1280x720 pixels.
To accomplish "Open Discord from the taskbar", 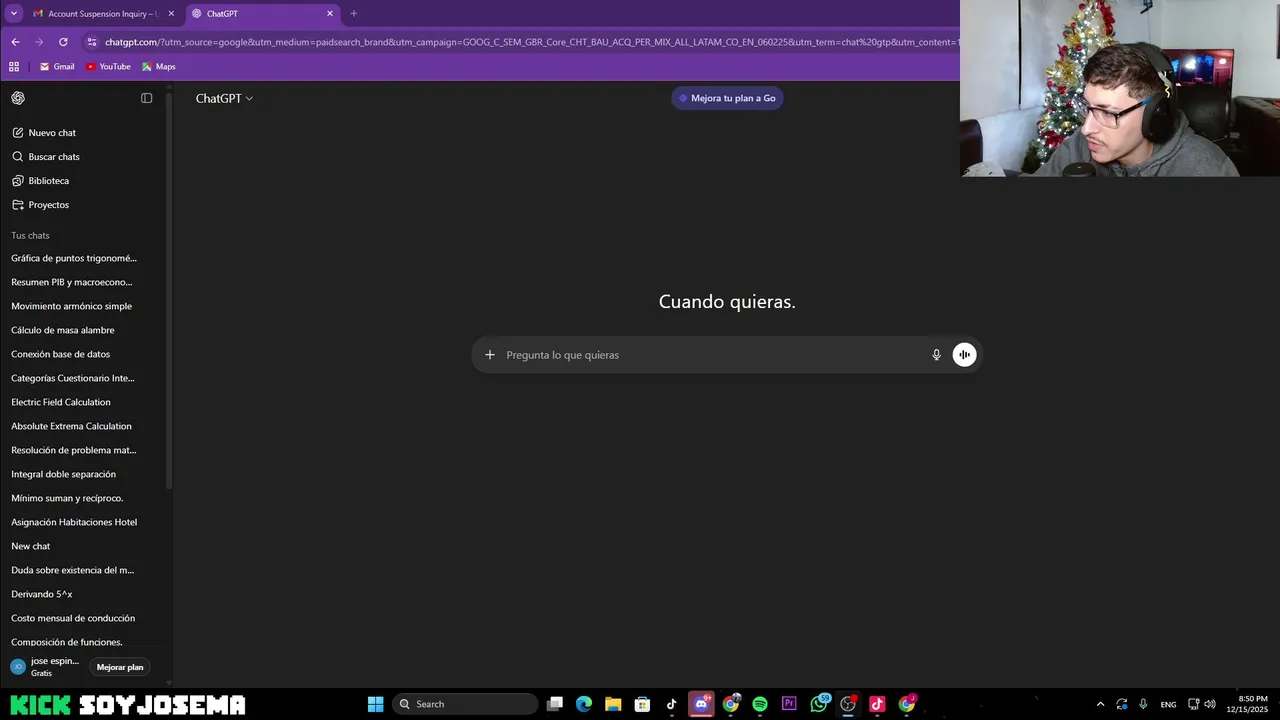I will tap(701, 704).
